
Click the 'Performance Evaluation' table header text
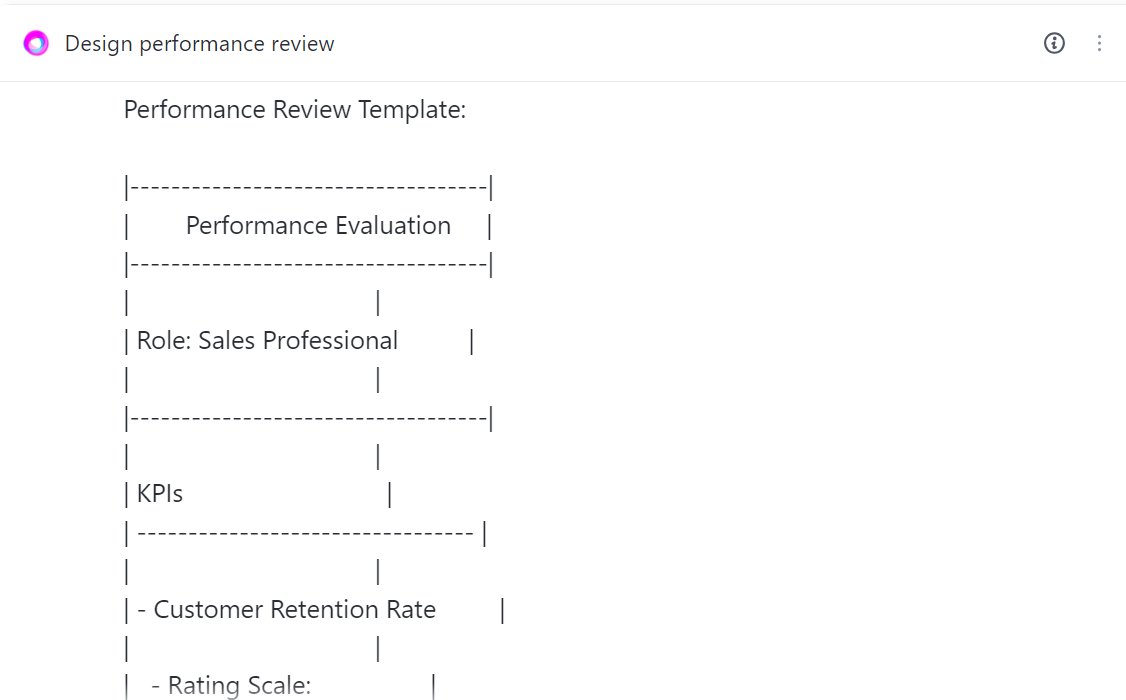318,226
